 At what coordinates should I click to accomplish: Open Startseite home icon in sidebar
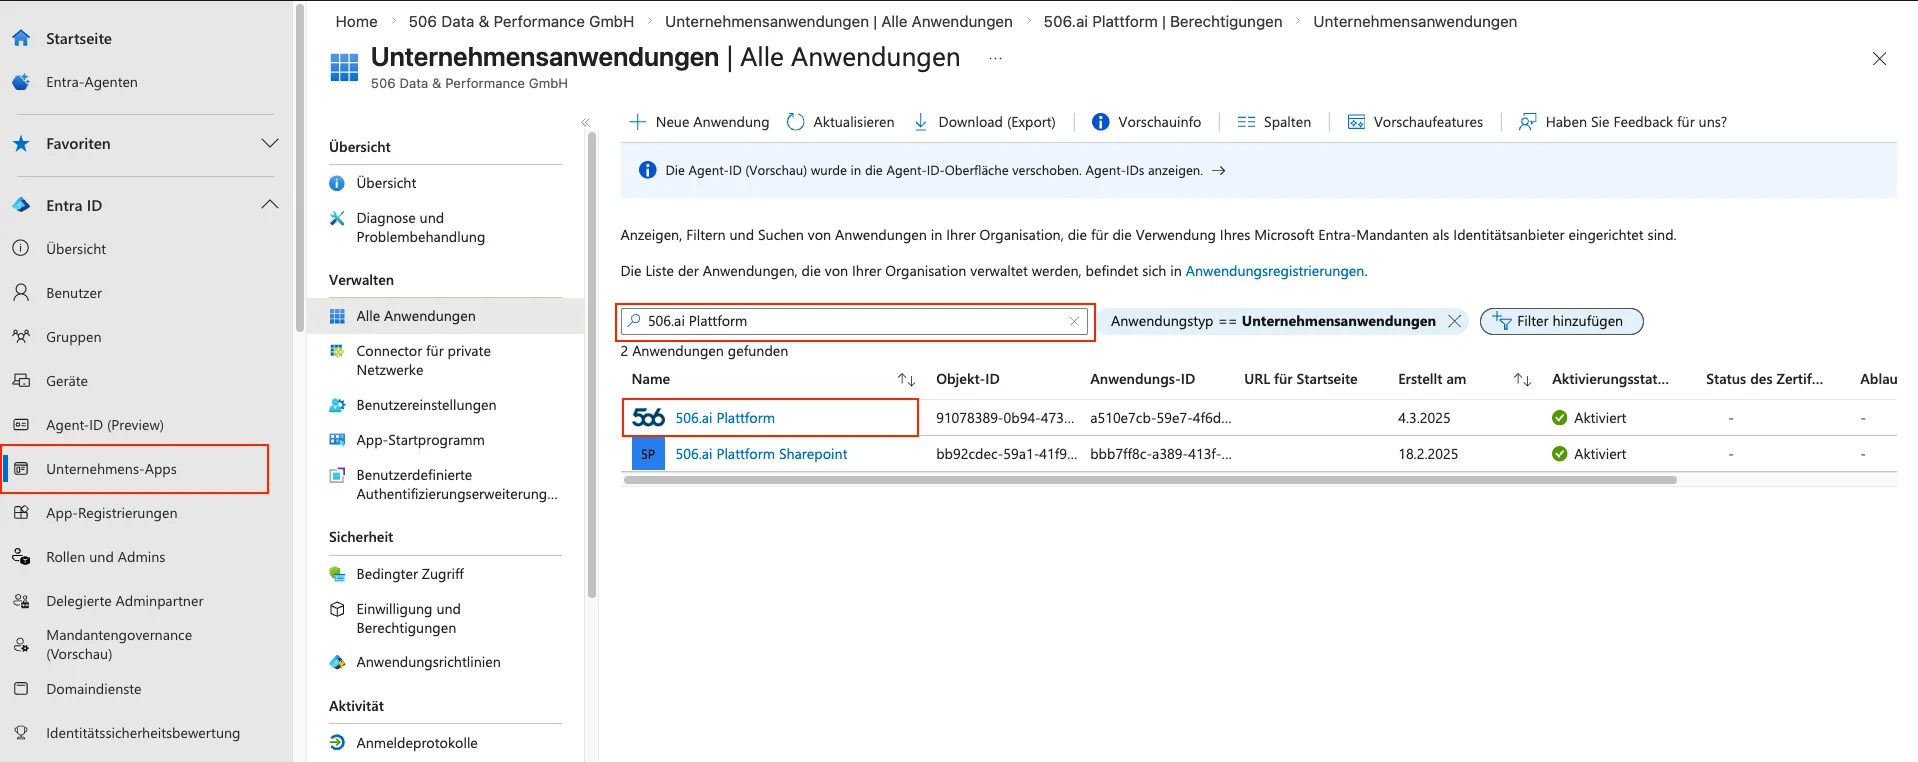point(21,38)
